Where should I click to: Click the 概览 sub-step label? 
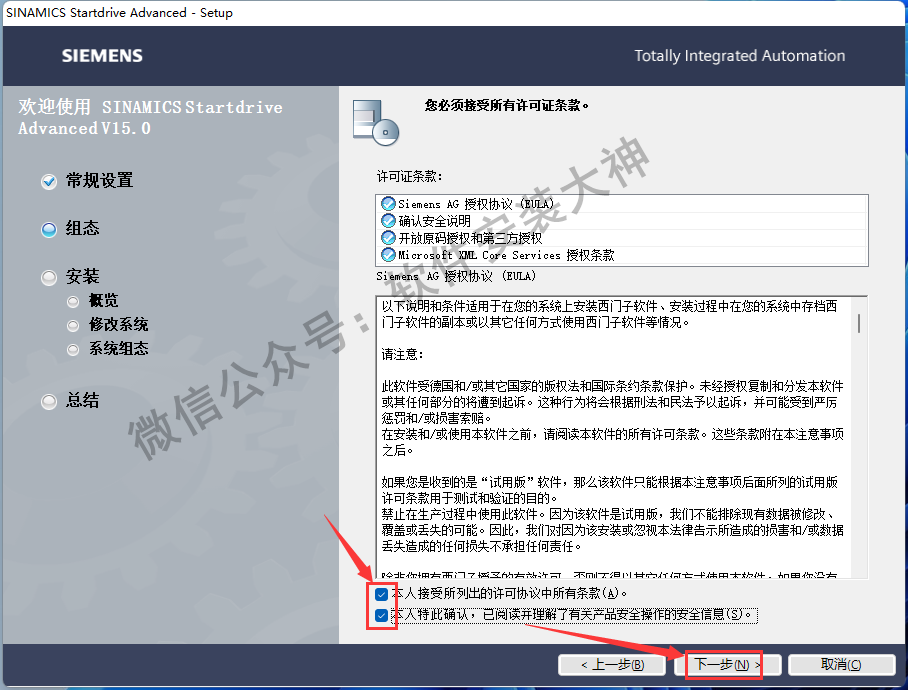tap(103, 300)
